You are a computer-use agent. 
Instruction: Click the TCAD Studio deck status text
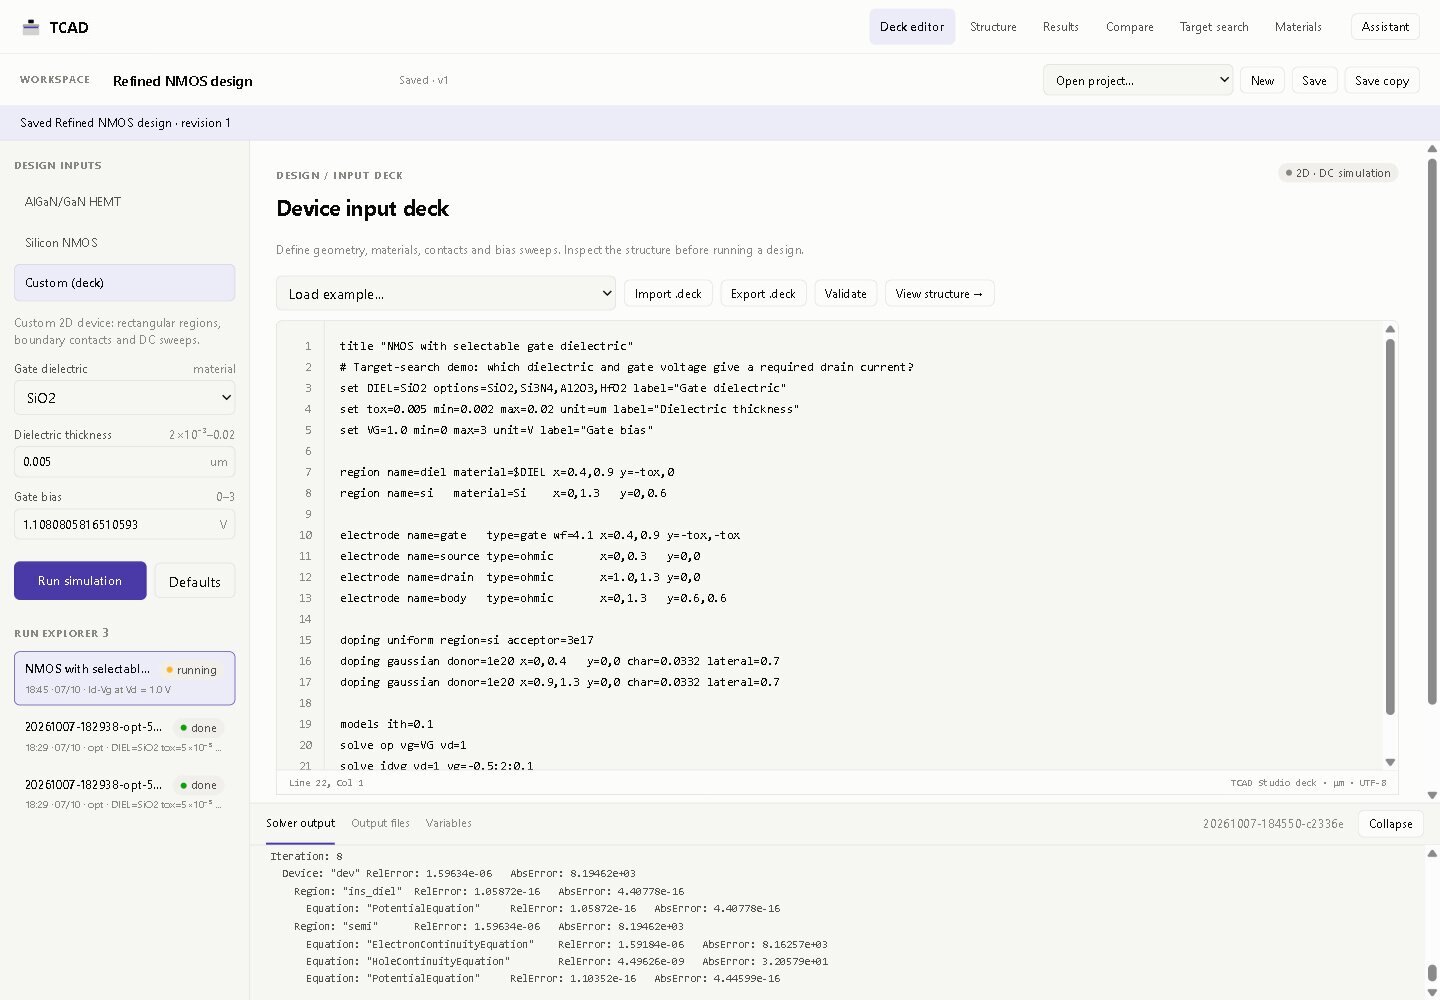(x=1308, y=783)
